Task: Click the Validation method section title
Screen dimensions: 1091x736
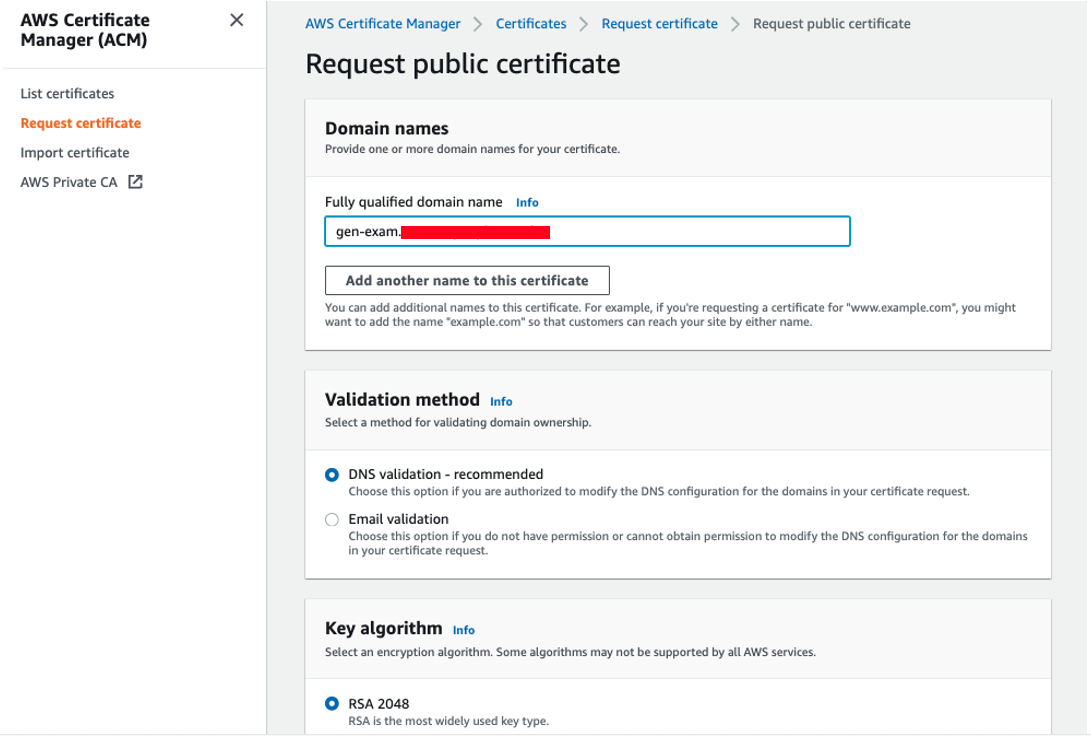Action: pos(402,399)
